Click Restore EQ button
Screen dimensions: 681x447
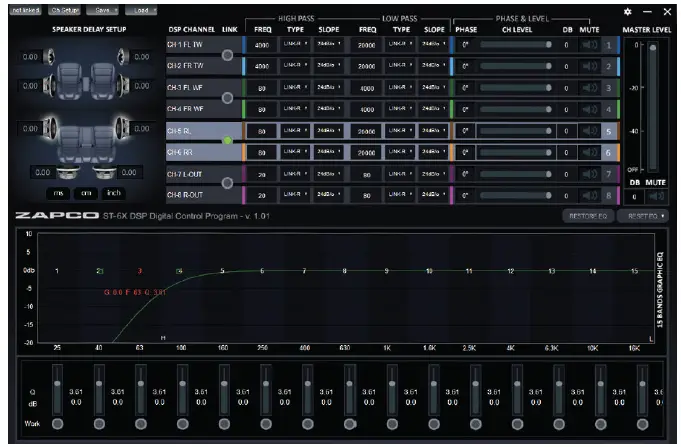point(588,216)
